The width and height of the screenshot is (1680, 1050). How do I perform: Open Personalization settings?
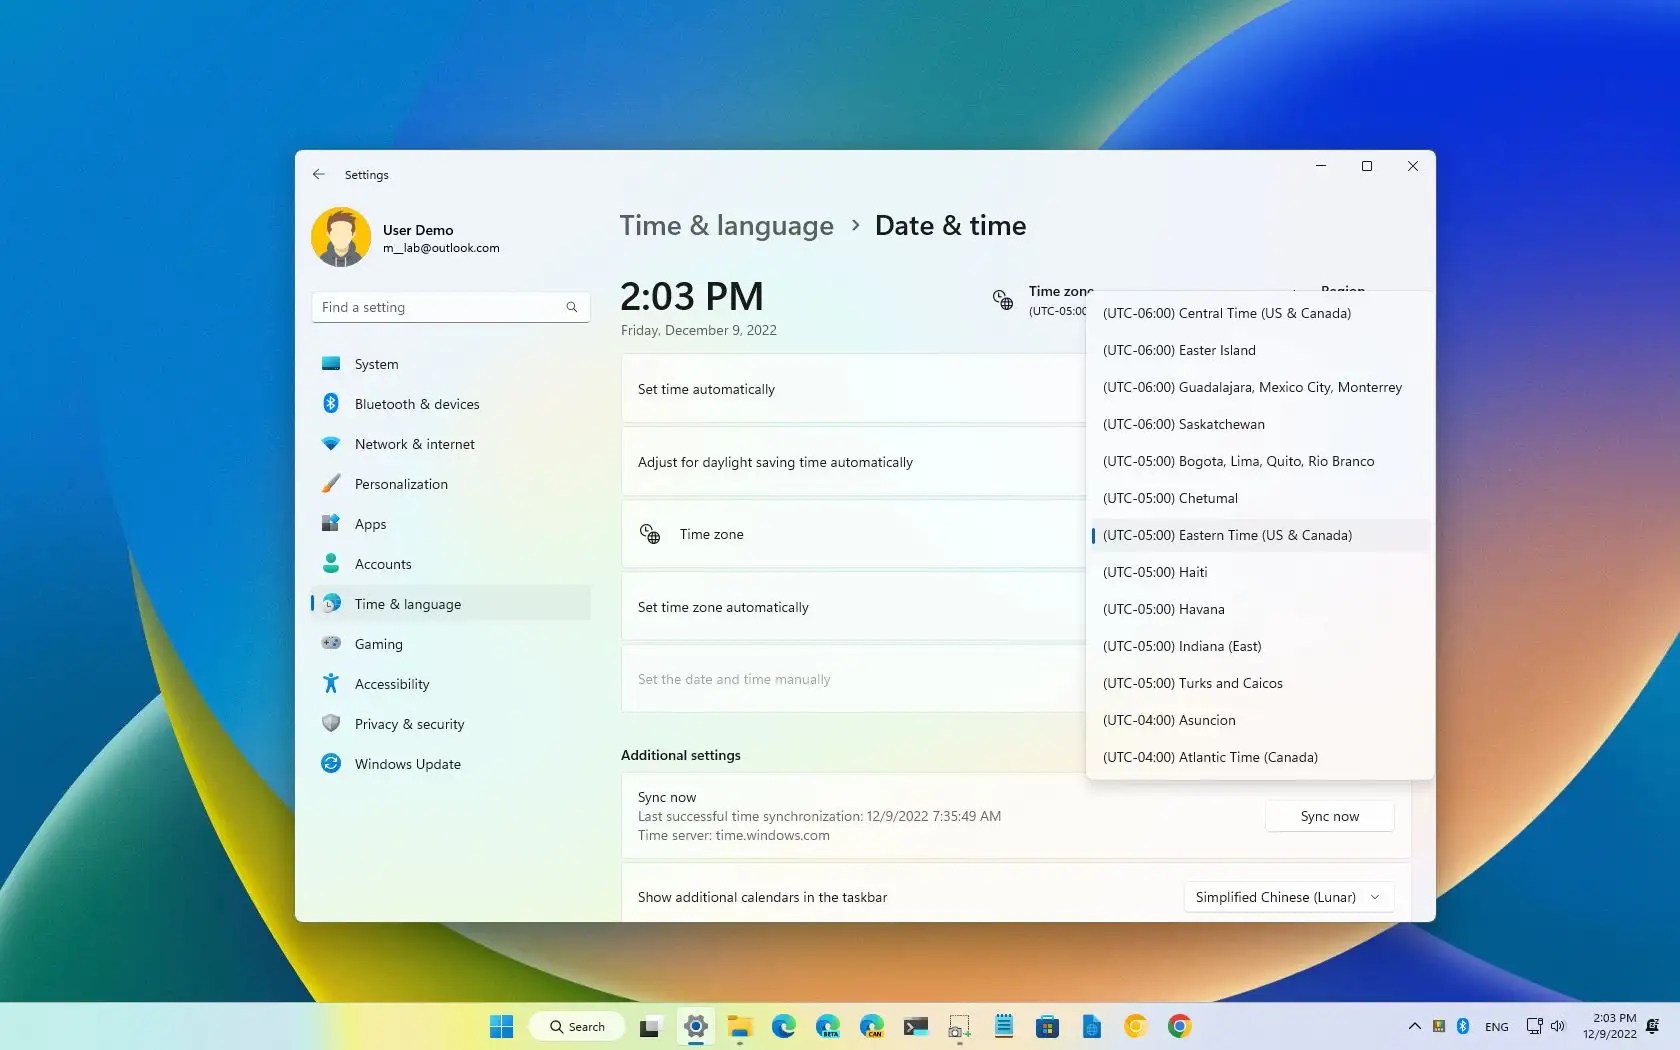[401, 484]
